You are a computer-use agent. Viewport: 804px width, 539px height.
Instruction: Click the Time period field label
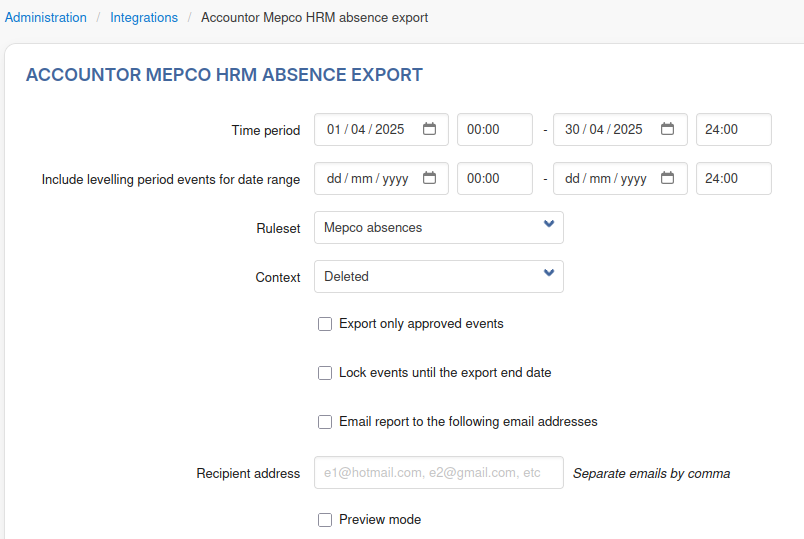(266, 130)
